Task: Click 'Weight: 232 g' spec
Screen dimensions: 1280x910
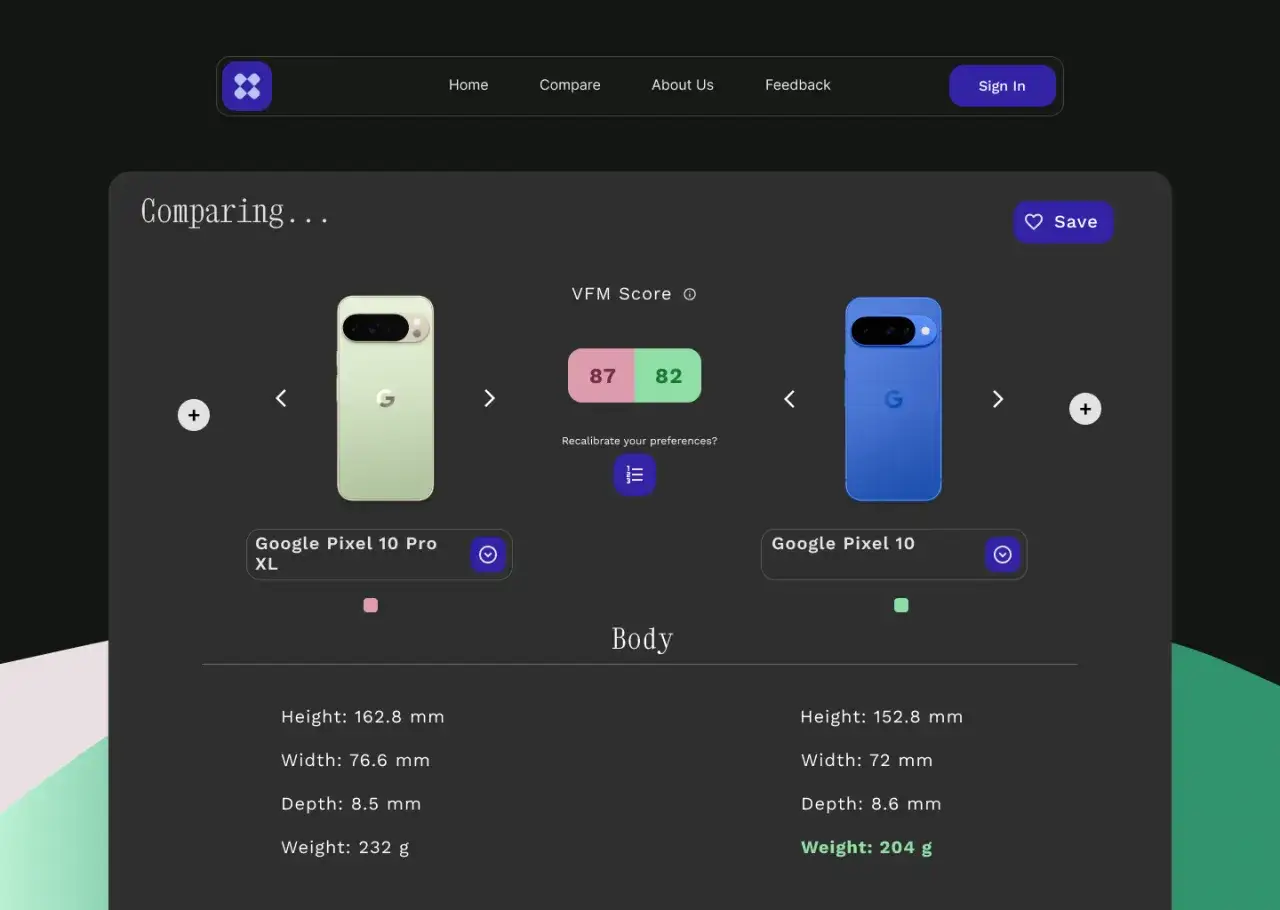Action: click(345, 848)
